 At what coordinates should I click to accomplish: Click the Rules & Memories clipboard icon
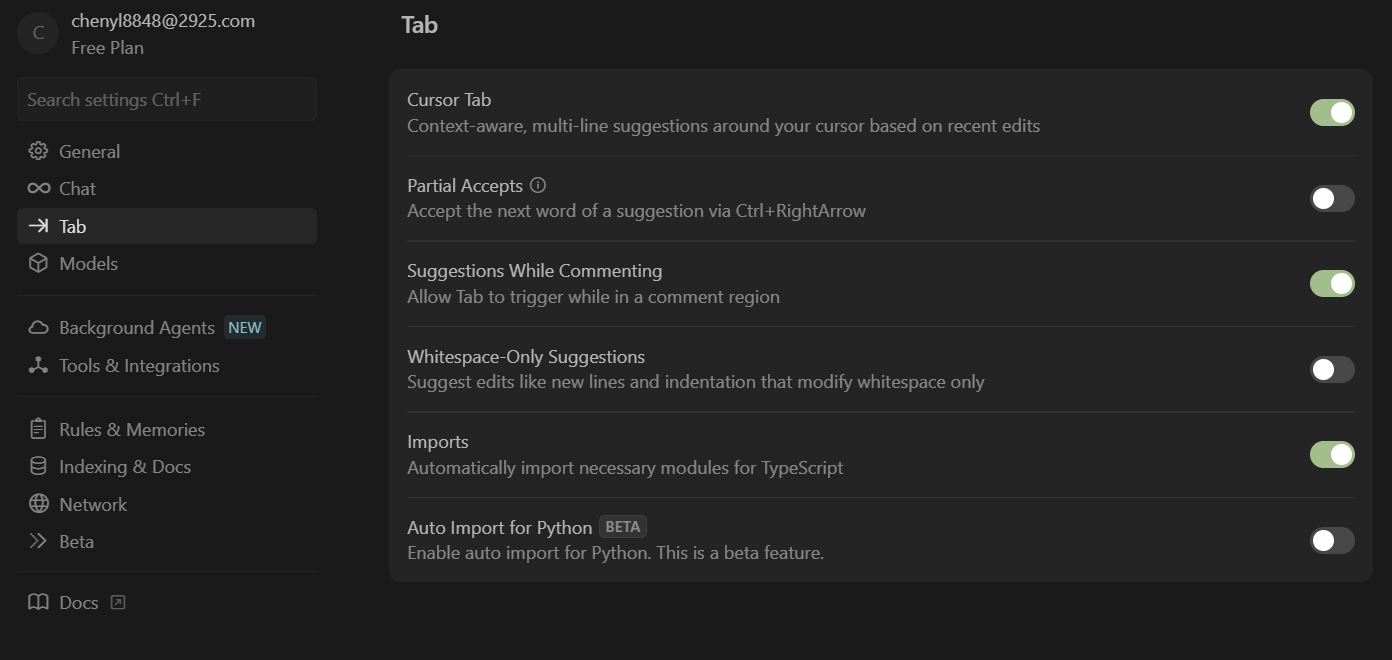click(38, 429)
